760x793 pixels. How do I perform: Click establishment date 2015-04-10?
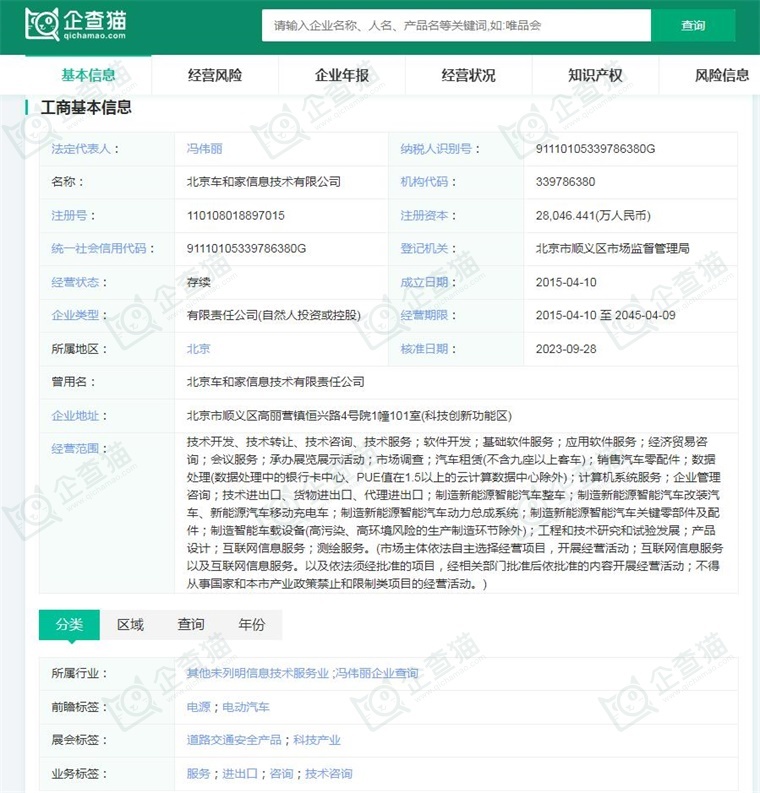click(x=566, y=282)
